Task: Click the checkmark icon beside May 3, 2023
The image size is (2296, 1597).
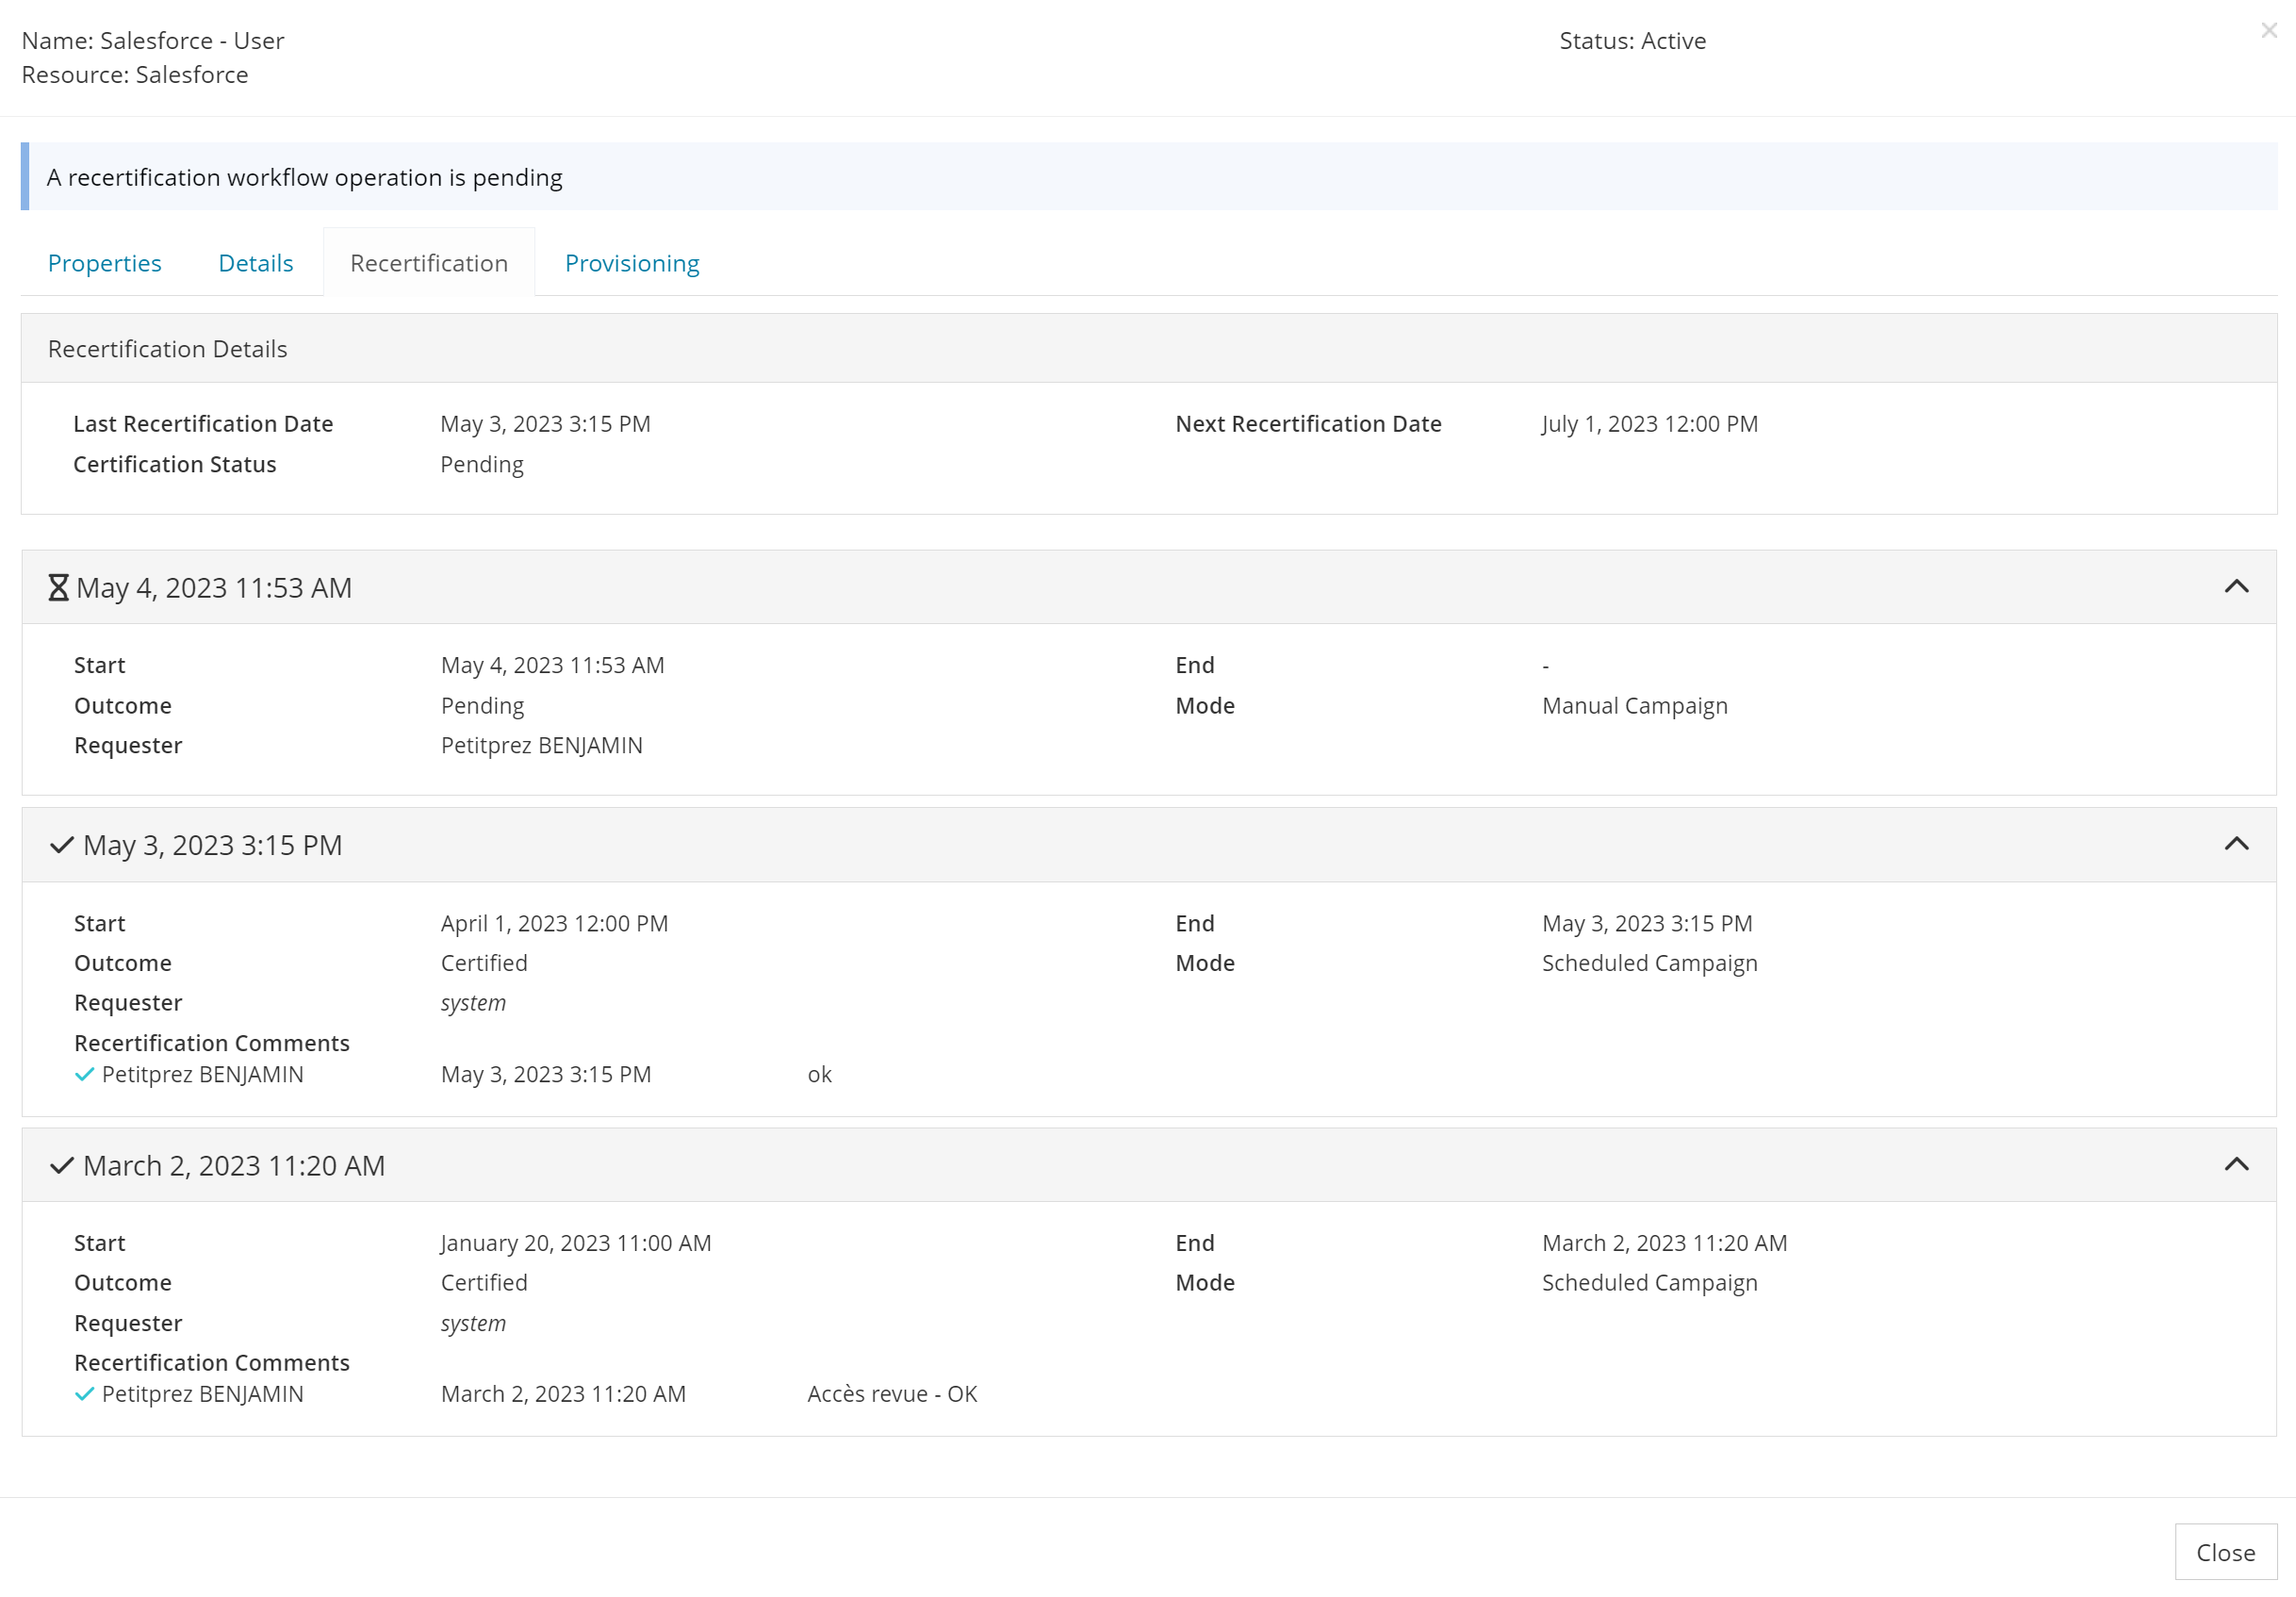Action: click(x=62, y=846)
